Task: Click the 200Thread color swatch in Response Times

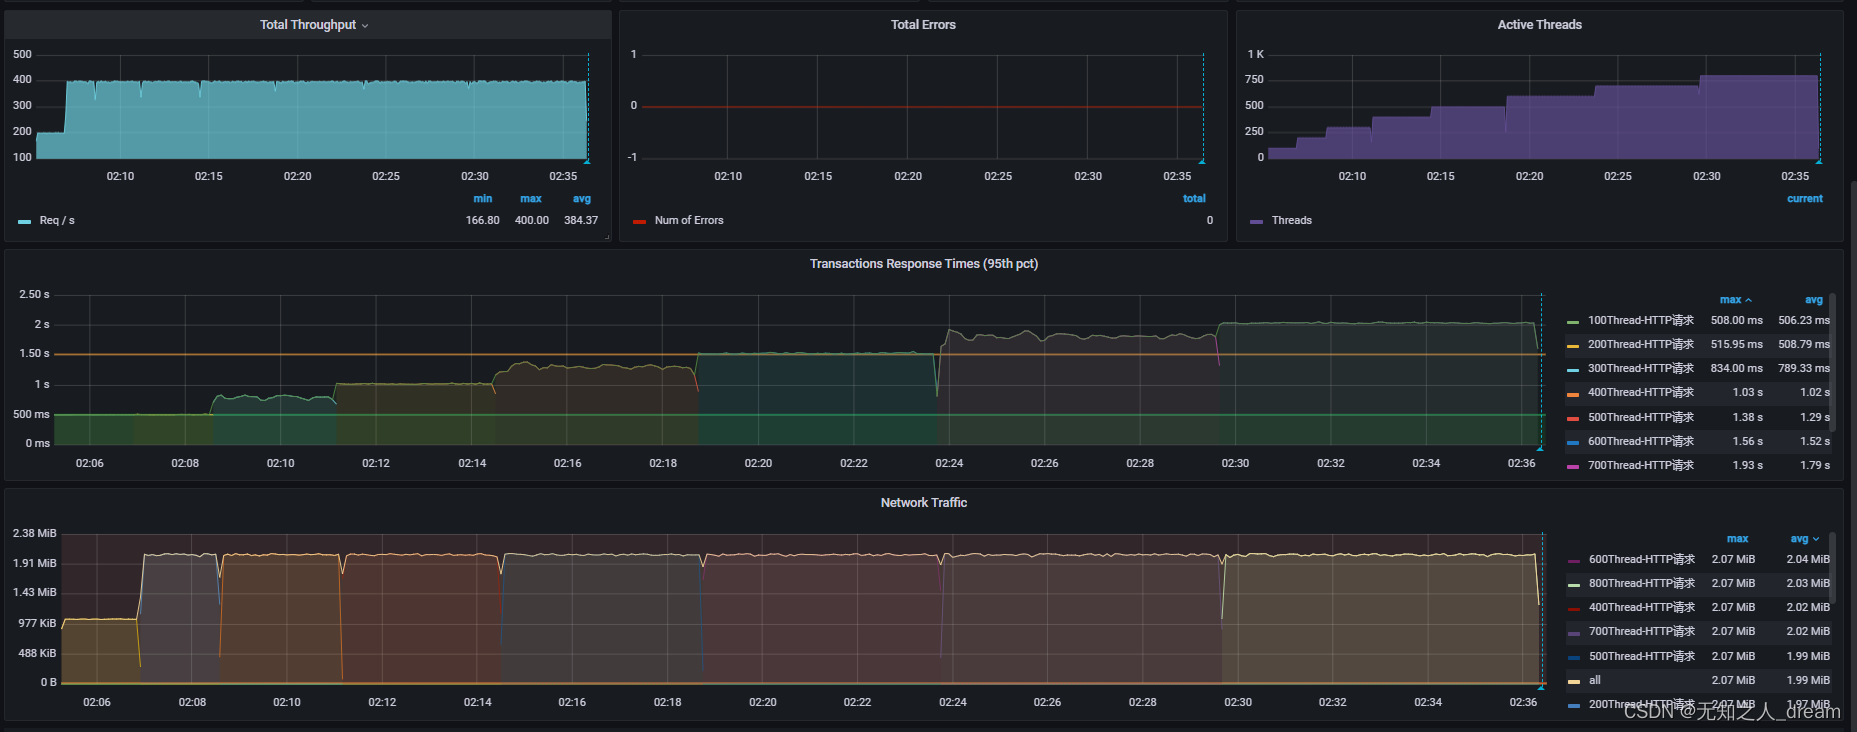Action: [1573, 346]
